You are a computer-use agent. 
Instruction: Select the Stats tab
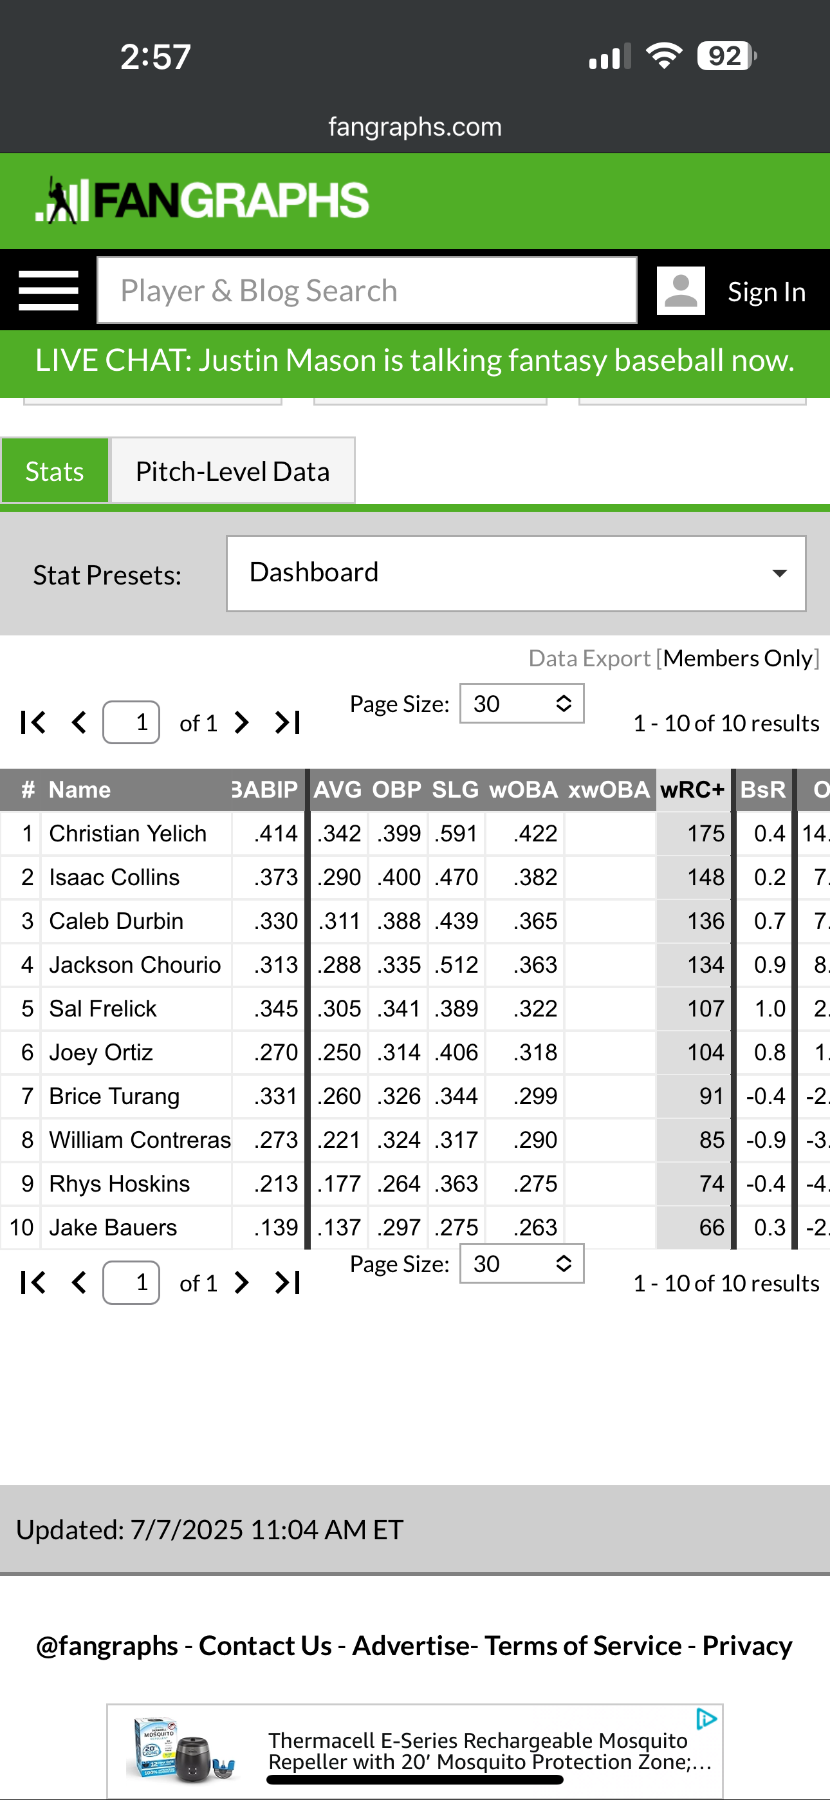click(55, 471)
